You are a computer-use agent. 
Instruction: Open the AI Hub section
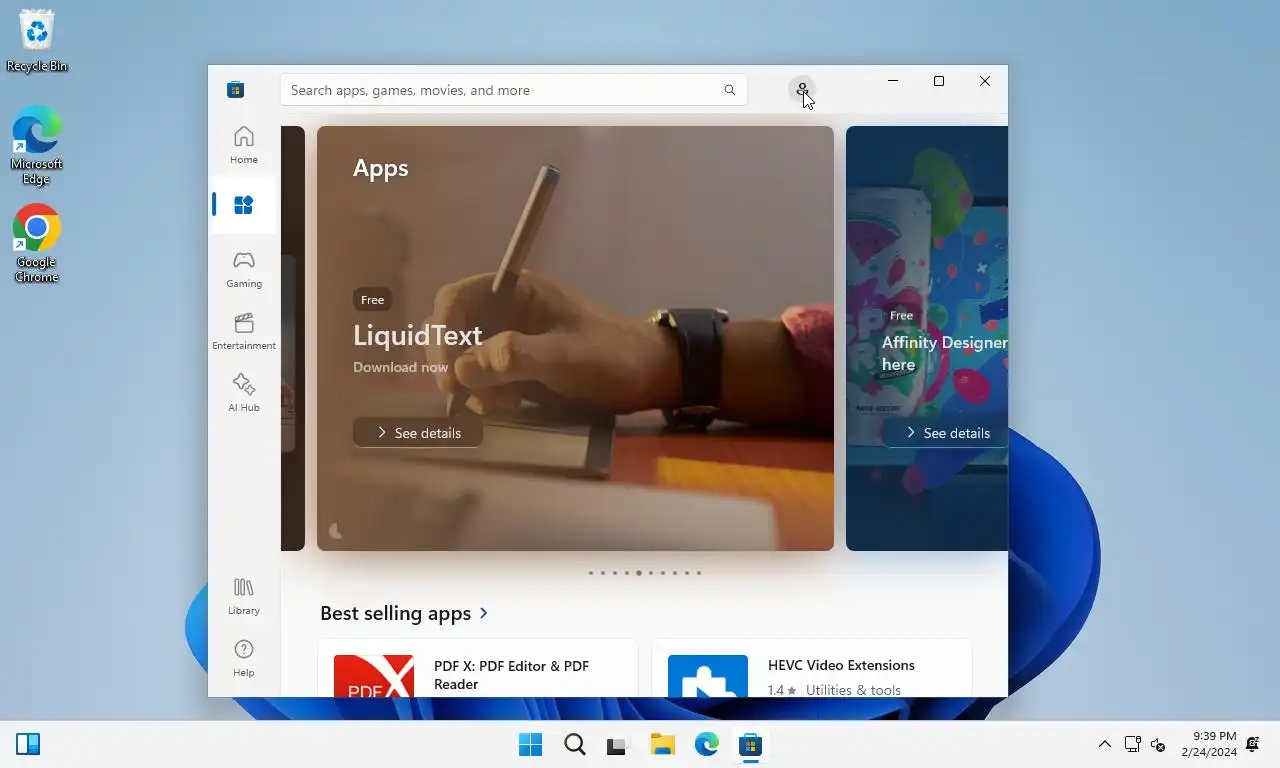pos(244,393)
